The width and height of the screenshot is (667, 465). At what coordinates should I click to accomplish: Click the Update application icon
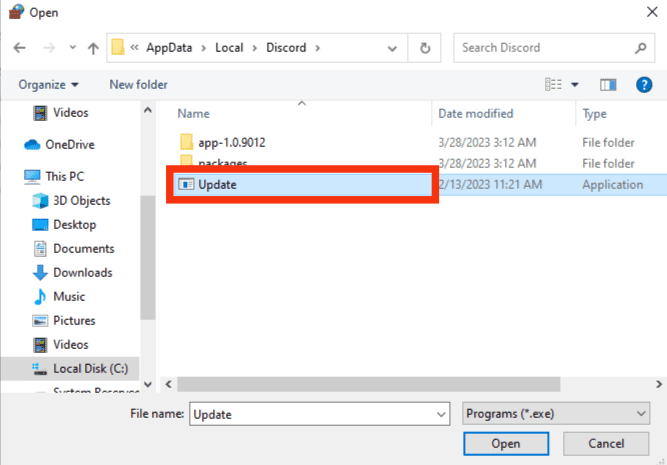[x=186, y=184]
